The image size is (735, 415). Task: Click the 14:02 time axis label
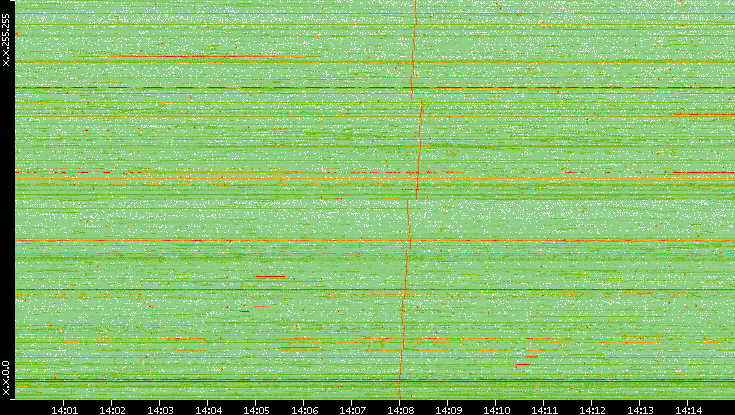click(x=112, y=410)
